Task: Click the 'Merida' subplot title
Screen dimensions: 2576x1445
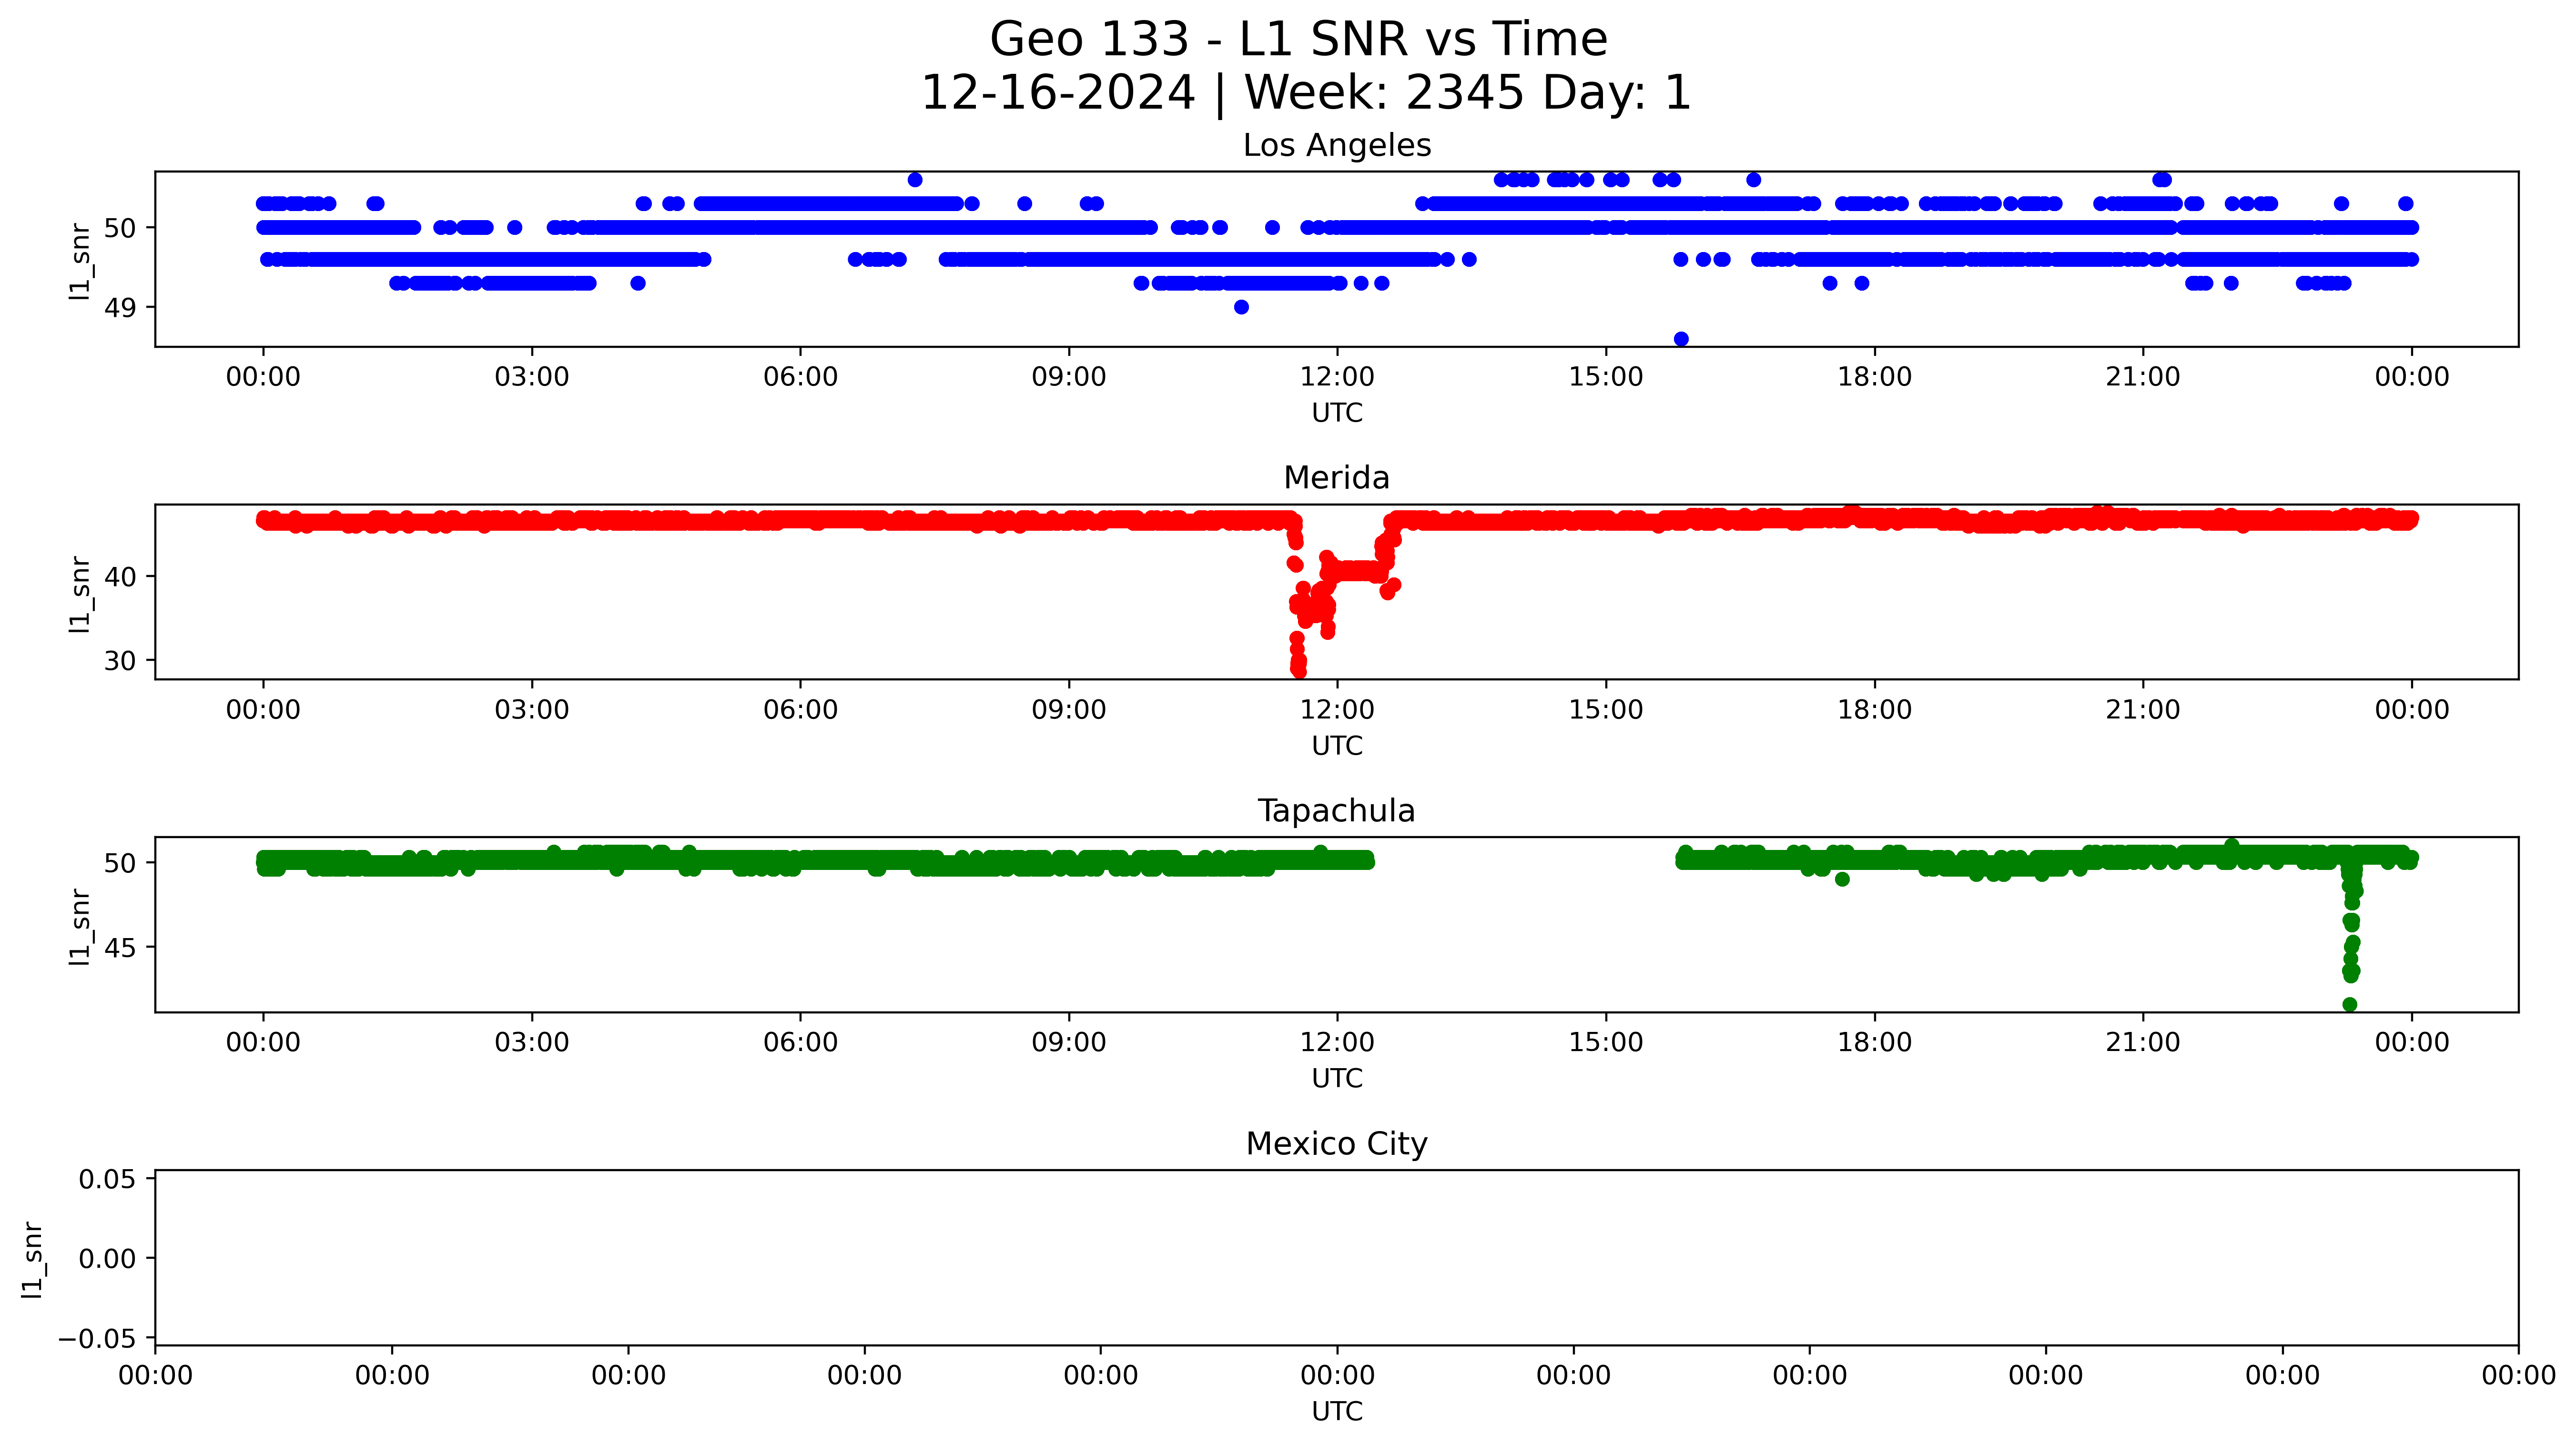Action: point(1336,478)
